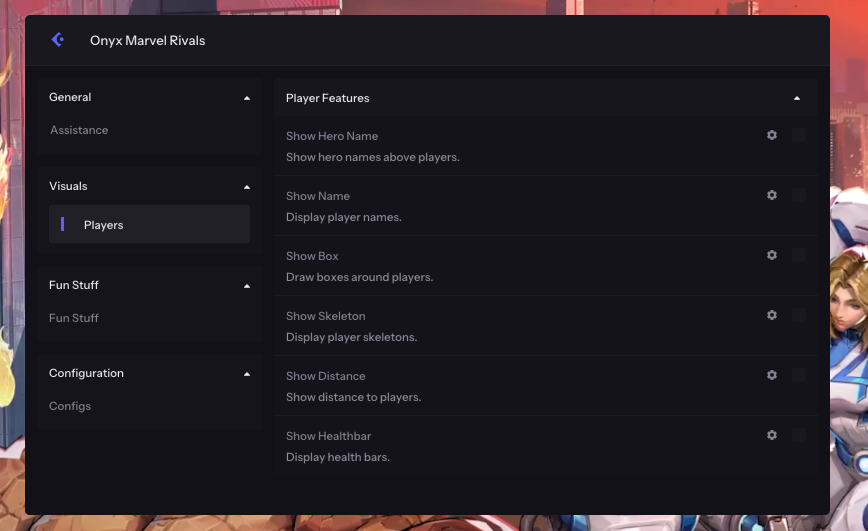868x531 pixels.
Task: Click 'Display player skeletons.' description
Action: click(x=352, y=337)
